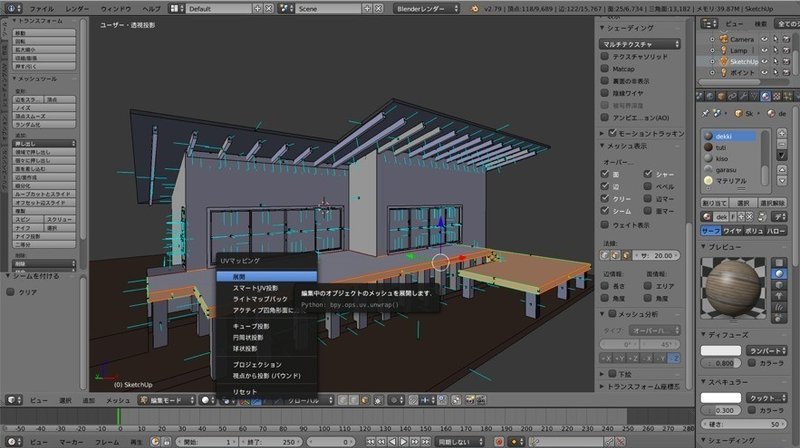Click the snap magnet icon in viewport header
This screenshot has height=448, width=800.
[x=413, y=400]
